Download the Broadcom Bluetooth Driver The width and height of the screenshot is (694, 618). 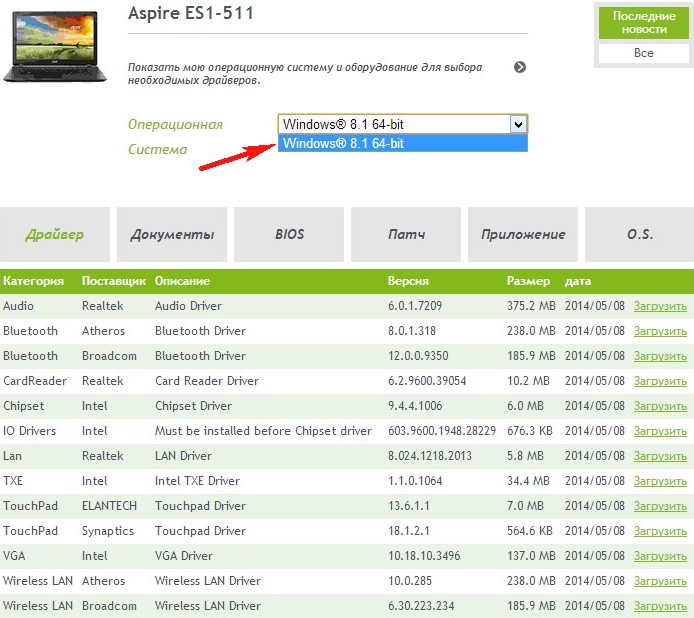click(x=660, y=356)
